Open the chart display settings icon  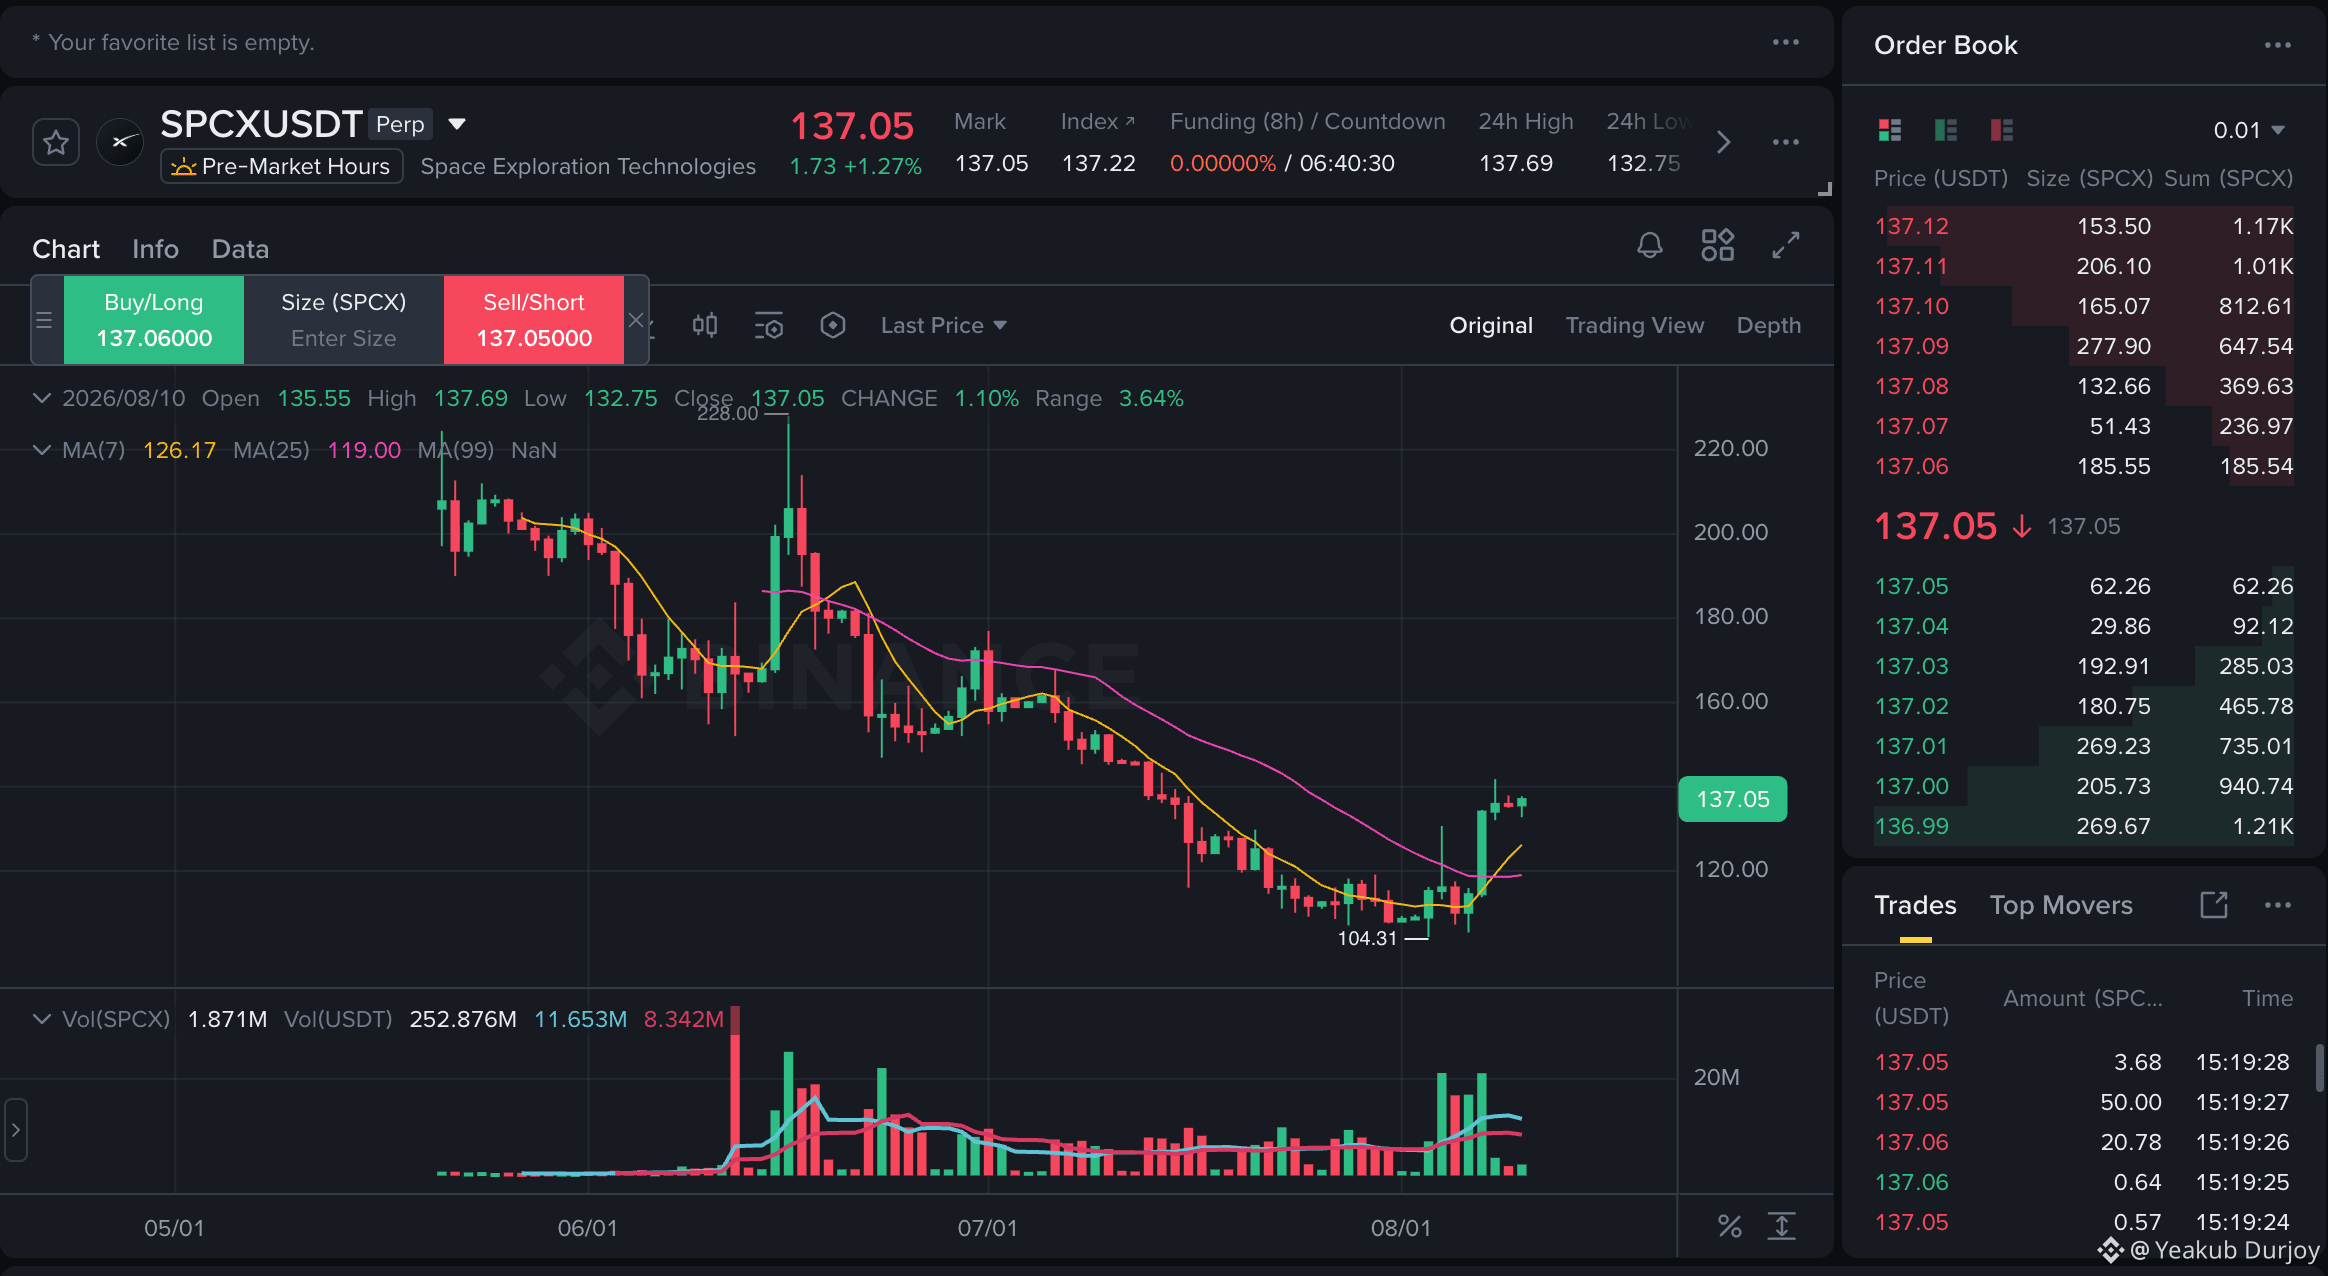coord(769,325)
